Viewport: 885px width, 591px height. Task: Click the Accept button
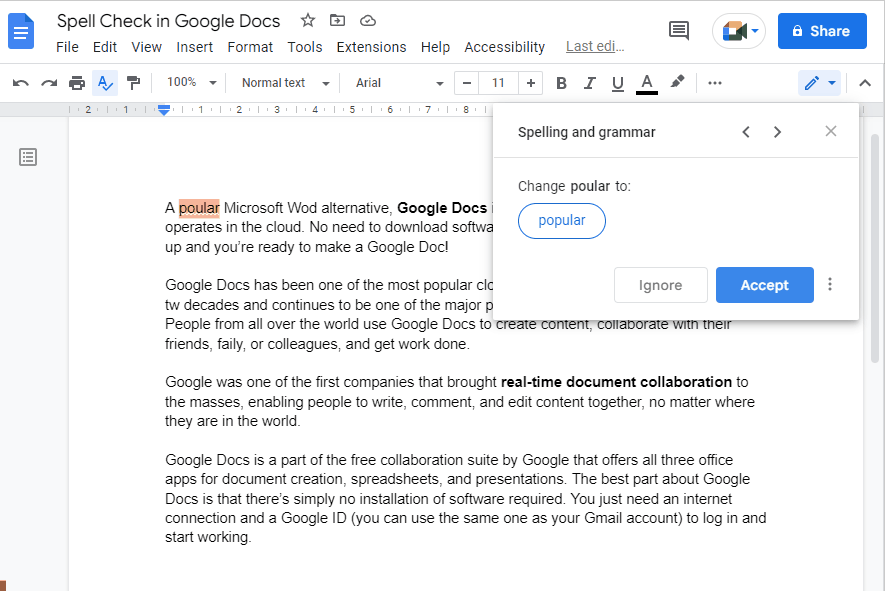(x=764, y=285)
